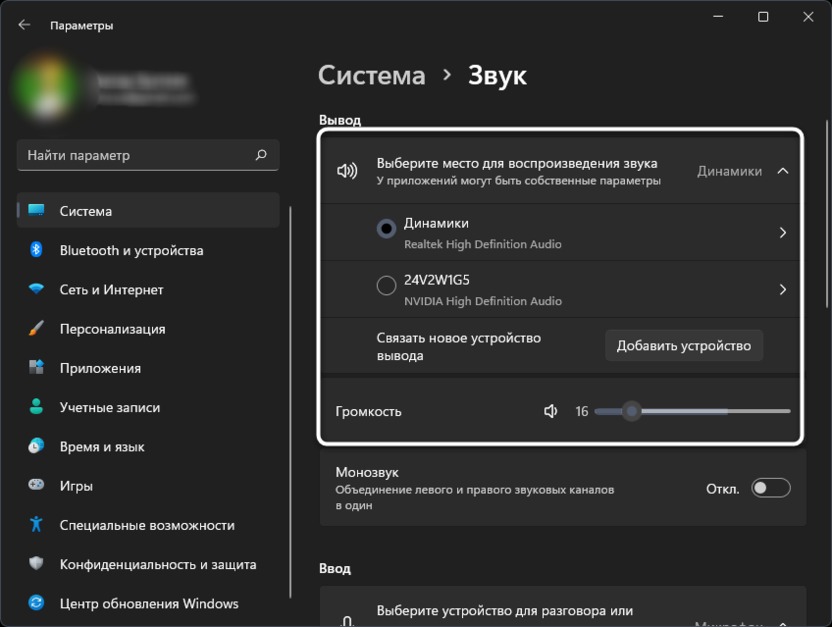Click the Найти параметр search field
Viewport: 832px width, 627px height.
(x=135, y=155)
